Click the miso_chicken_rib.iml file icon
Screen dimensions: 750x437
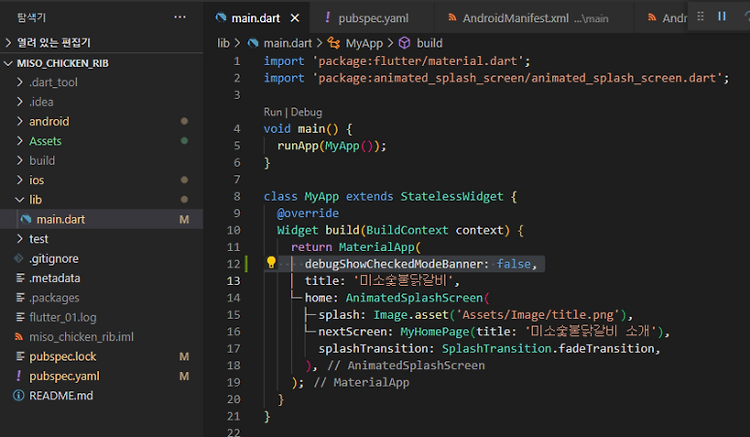[19, 337]
